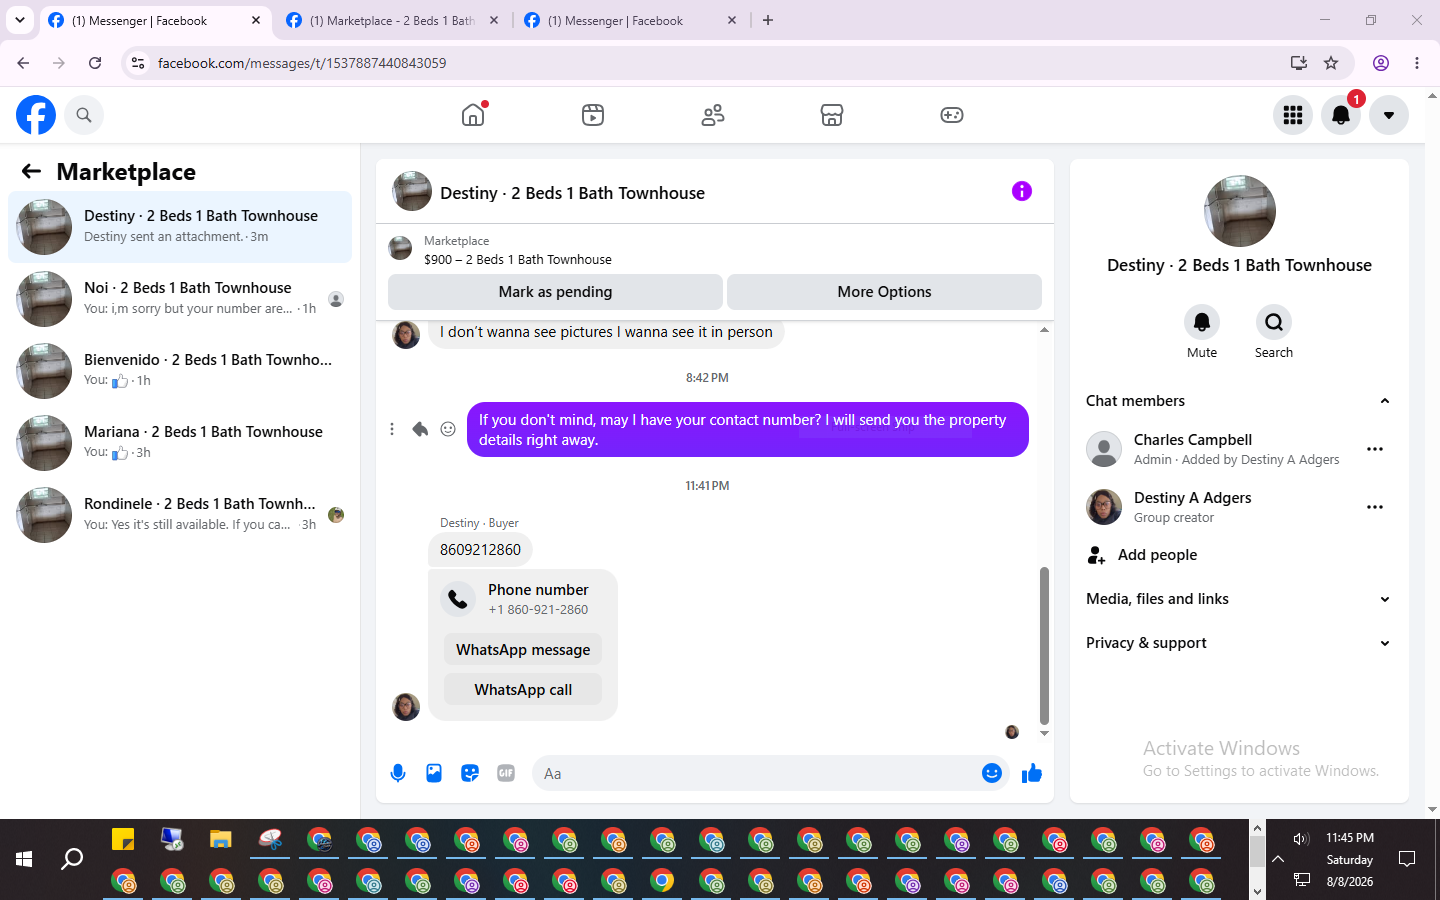Open the Facebook home logo
The width and height of the screenshot is (1440, 900).
click(36, 115)
